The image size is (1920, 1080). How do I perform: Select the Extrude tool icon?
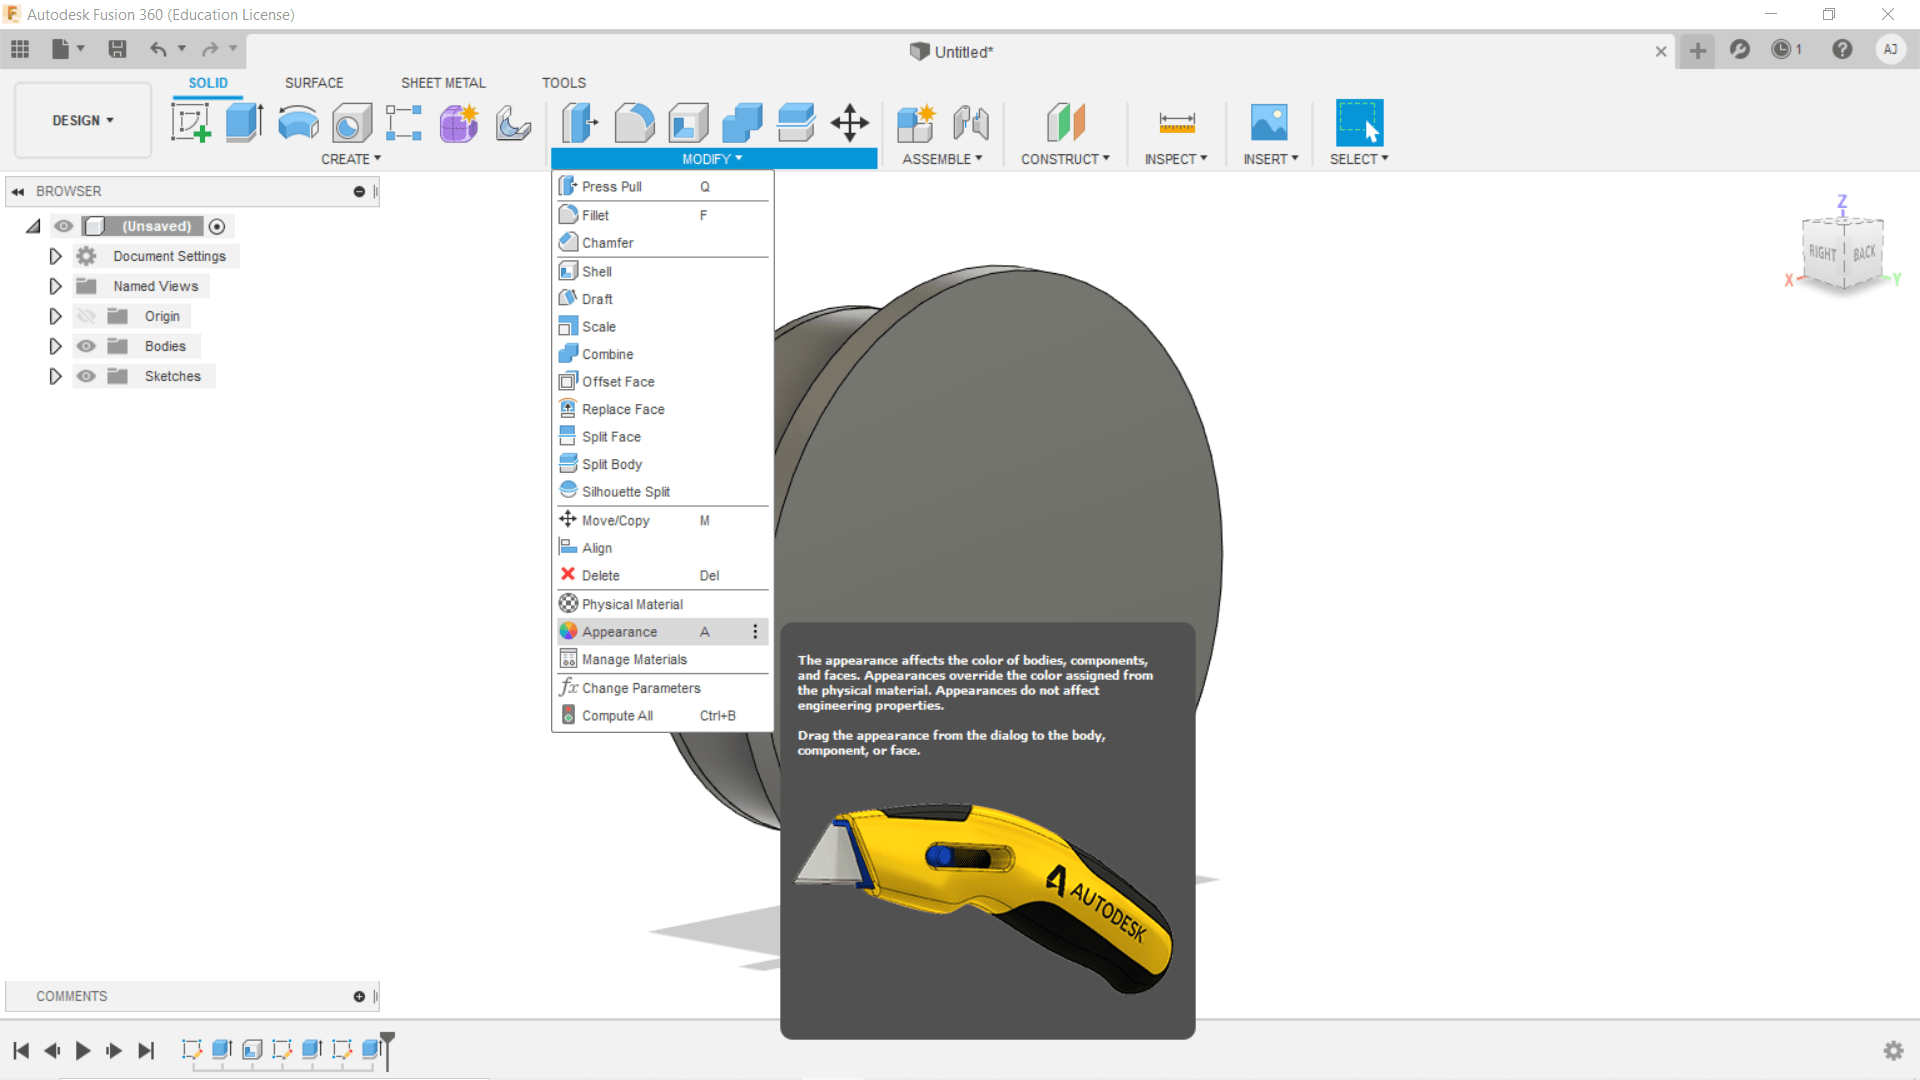tap(244, 123)
